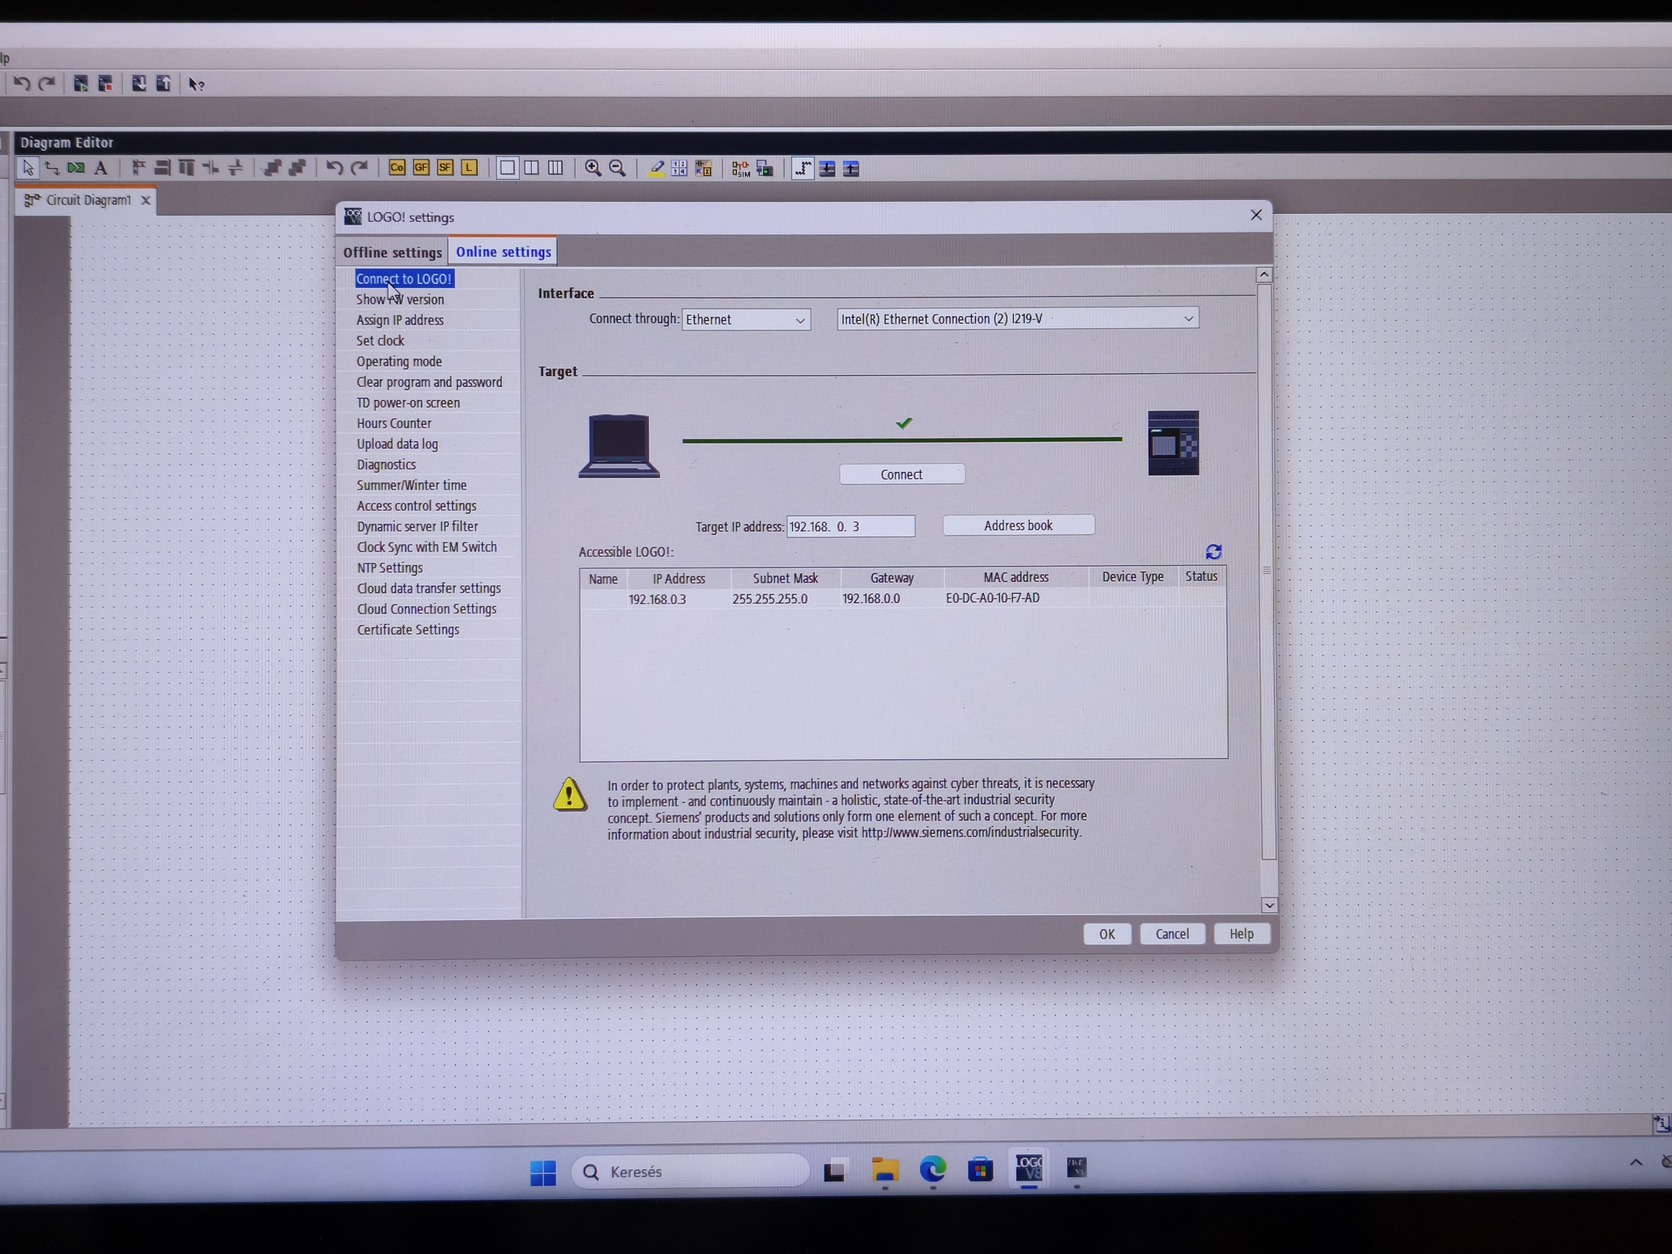1672x1254 pixels.
Task: Open the Data Log (L) block list
Action: point(469,168)
